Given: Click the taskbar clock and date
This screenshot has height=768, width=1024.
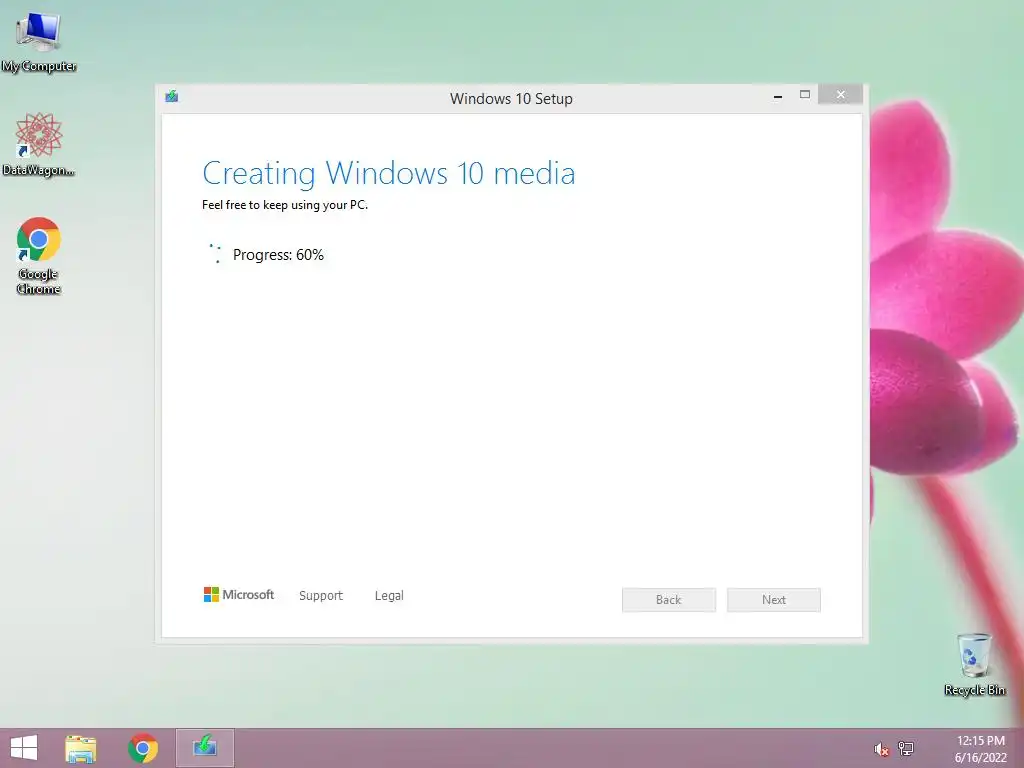Looking at the screenshot, I should pos(980,749).
